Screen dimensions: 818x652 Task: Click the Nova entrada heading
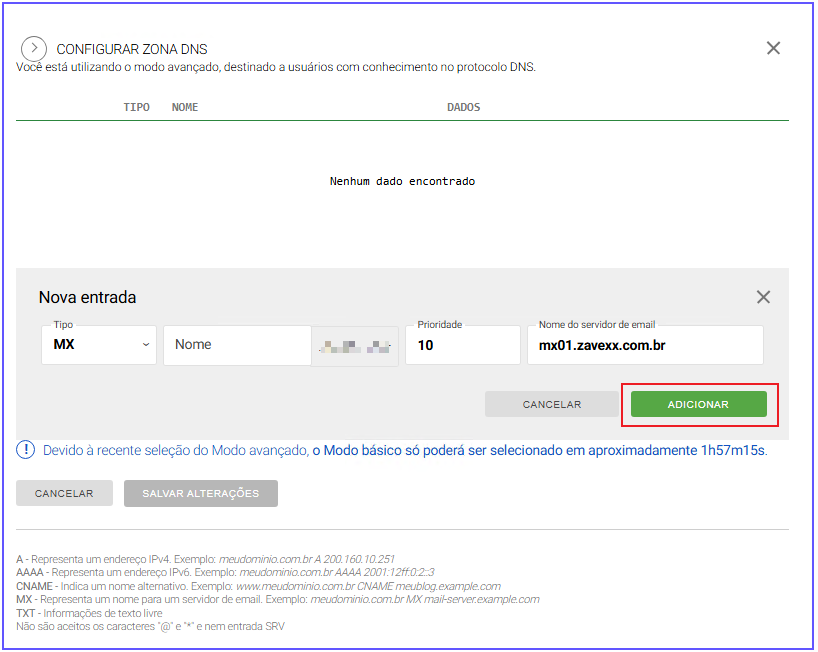click(x=87, y=297)
